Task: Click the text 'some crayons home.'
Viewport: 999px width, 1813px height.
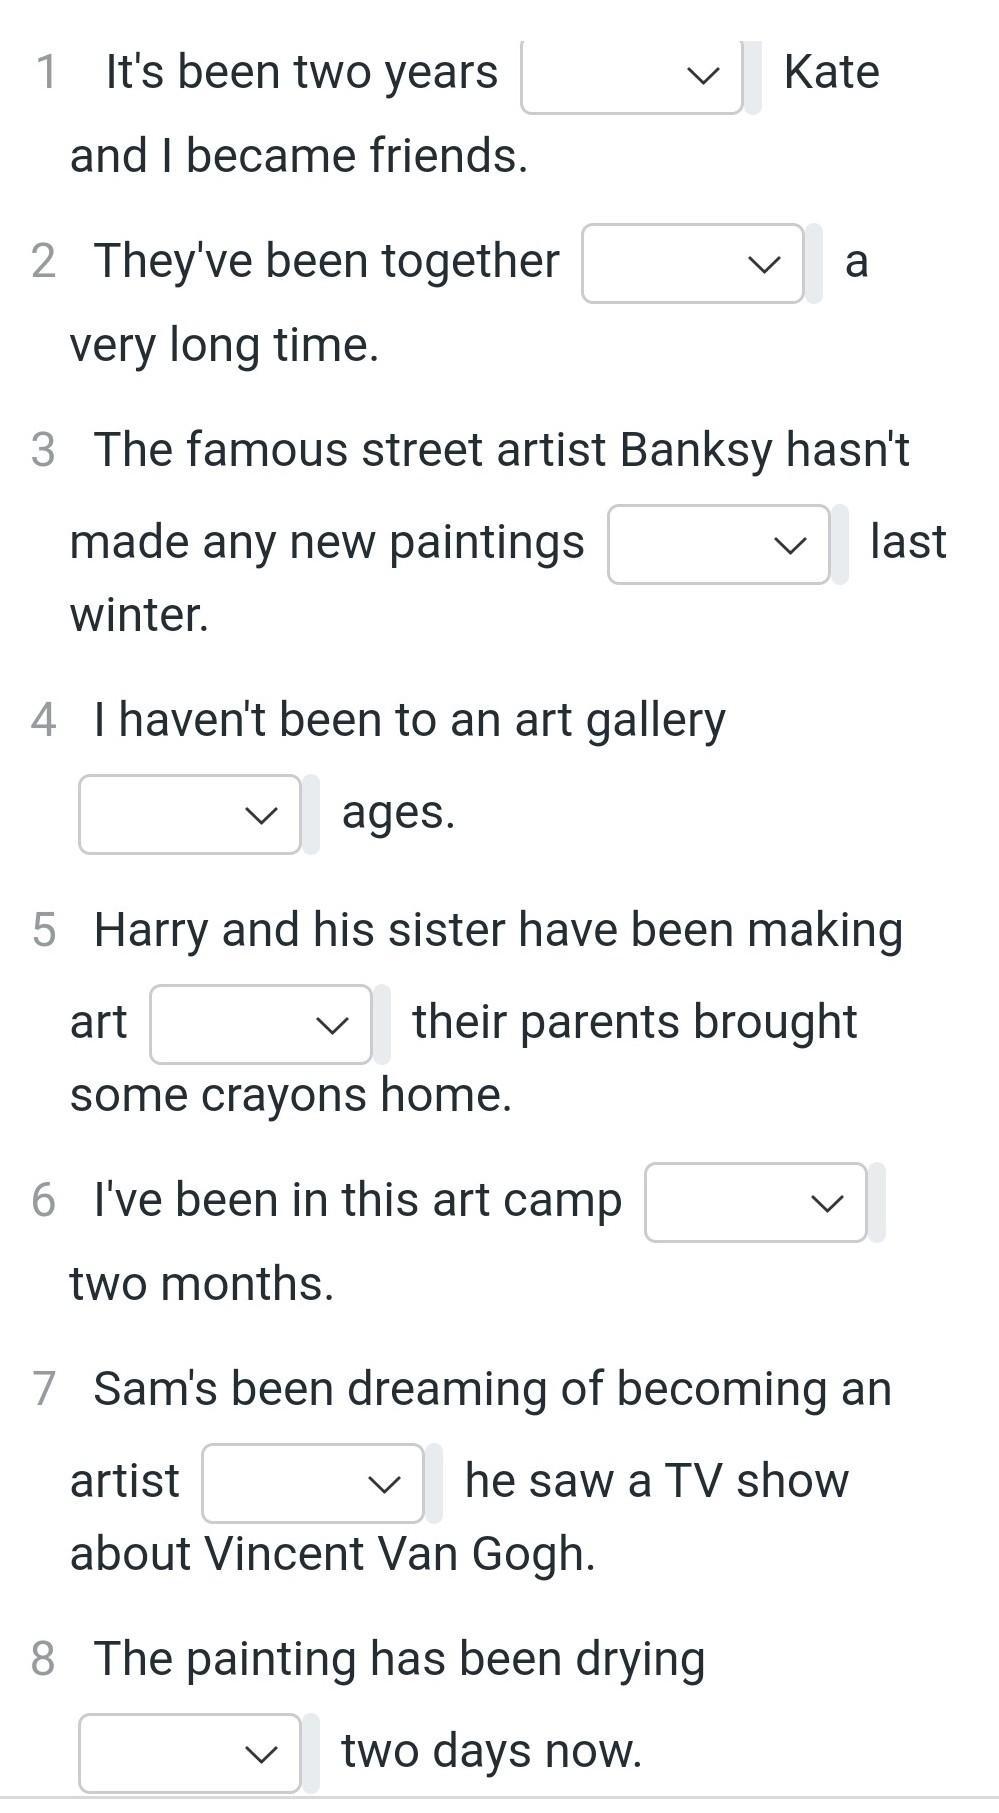Action: [x=290, y=1095]
